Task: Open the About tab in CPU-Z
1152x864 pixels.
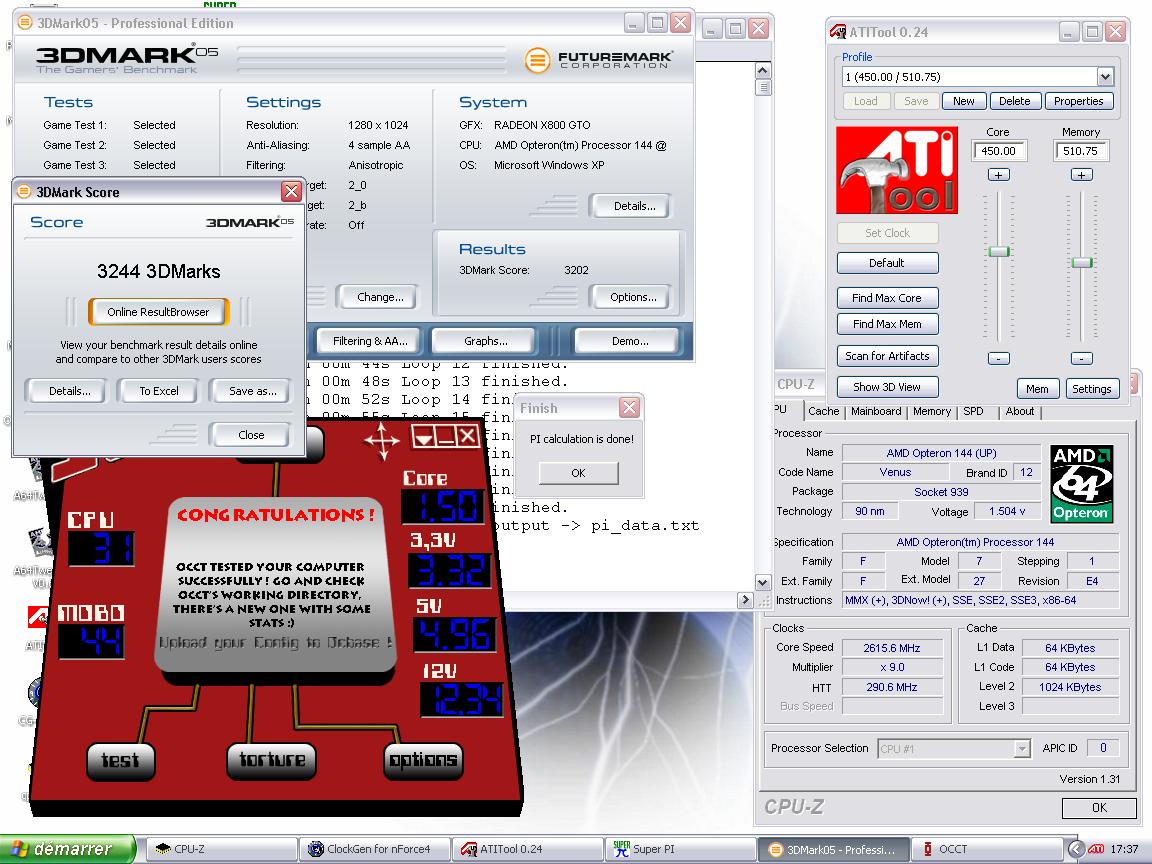Action: [x=1020, y=411]
